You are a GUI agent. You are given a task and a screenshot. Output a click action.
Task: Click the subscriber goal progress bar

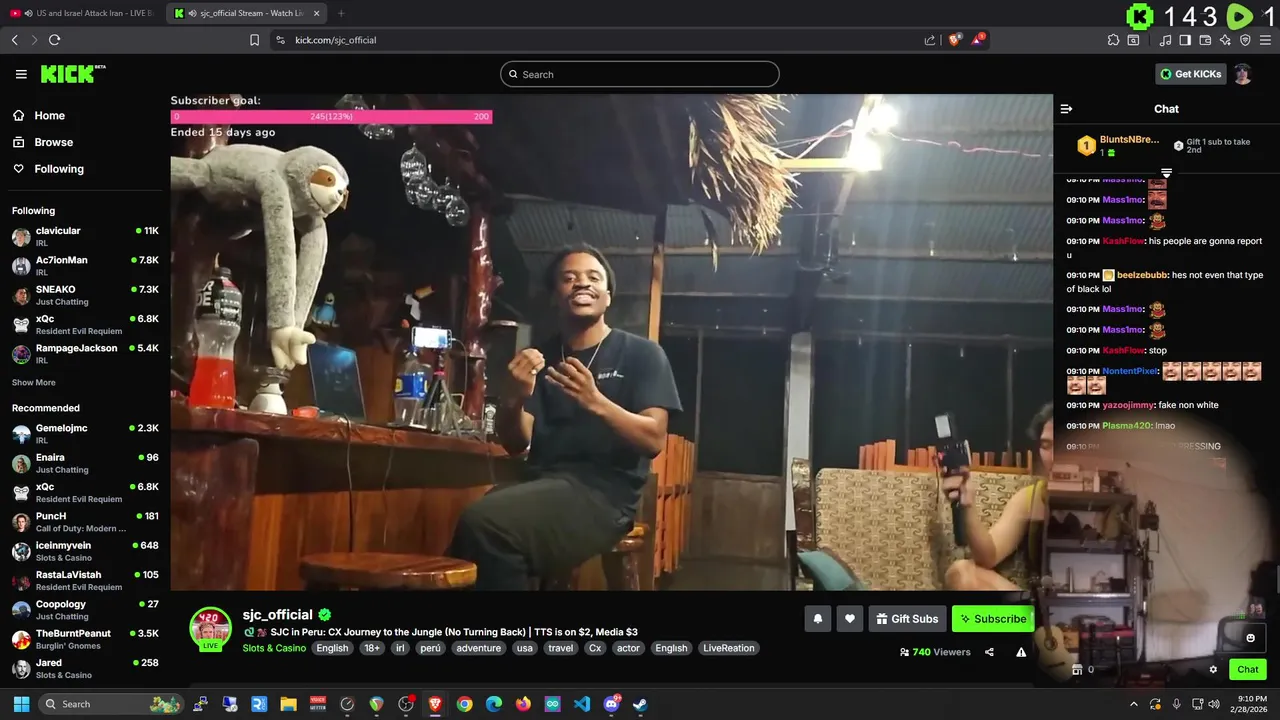pos(331,117)
